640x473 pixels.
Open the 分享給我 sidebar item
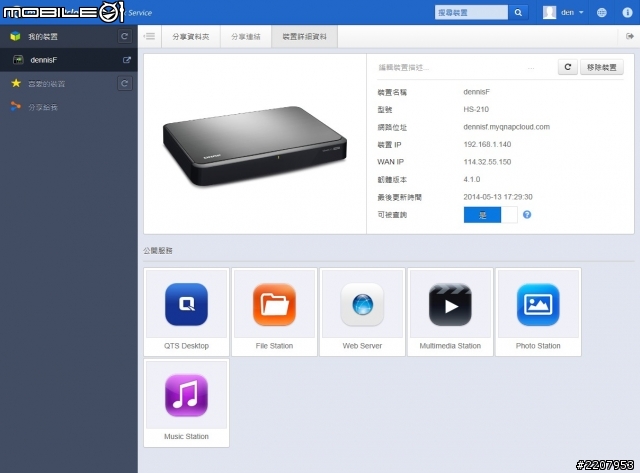click(x=43, y=107)
